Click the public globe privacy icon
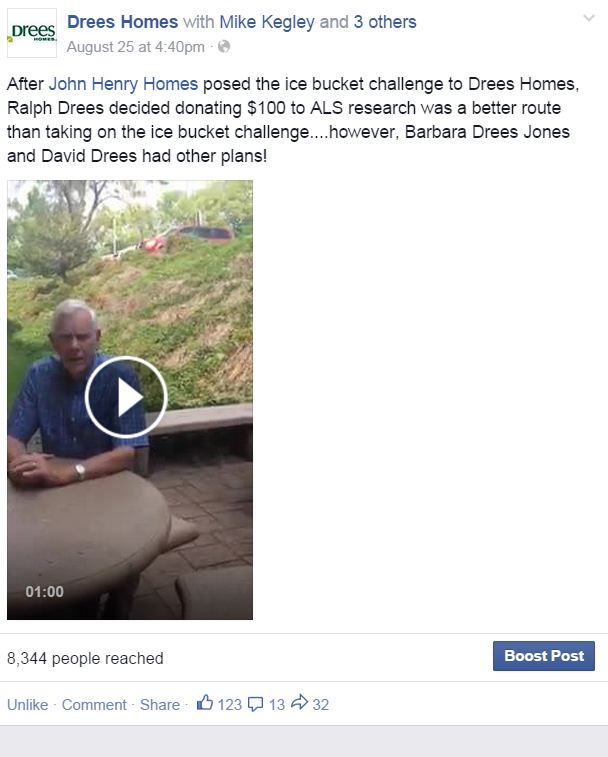Screen dimensions: 608x757 click(x=224, y=46)
